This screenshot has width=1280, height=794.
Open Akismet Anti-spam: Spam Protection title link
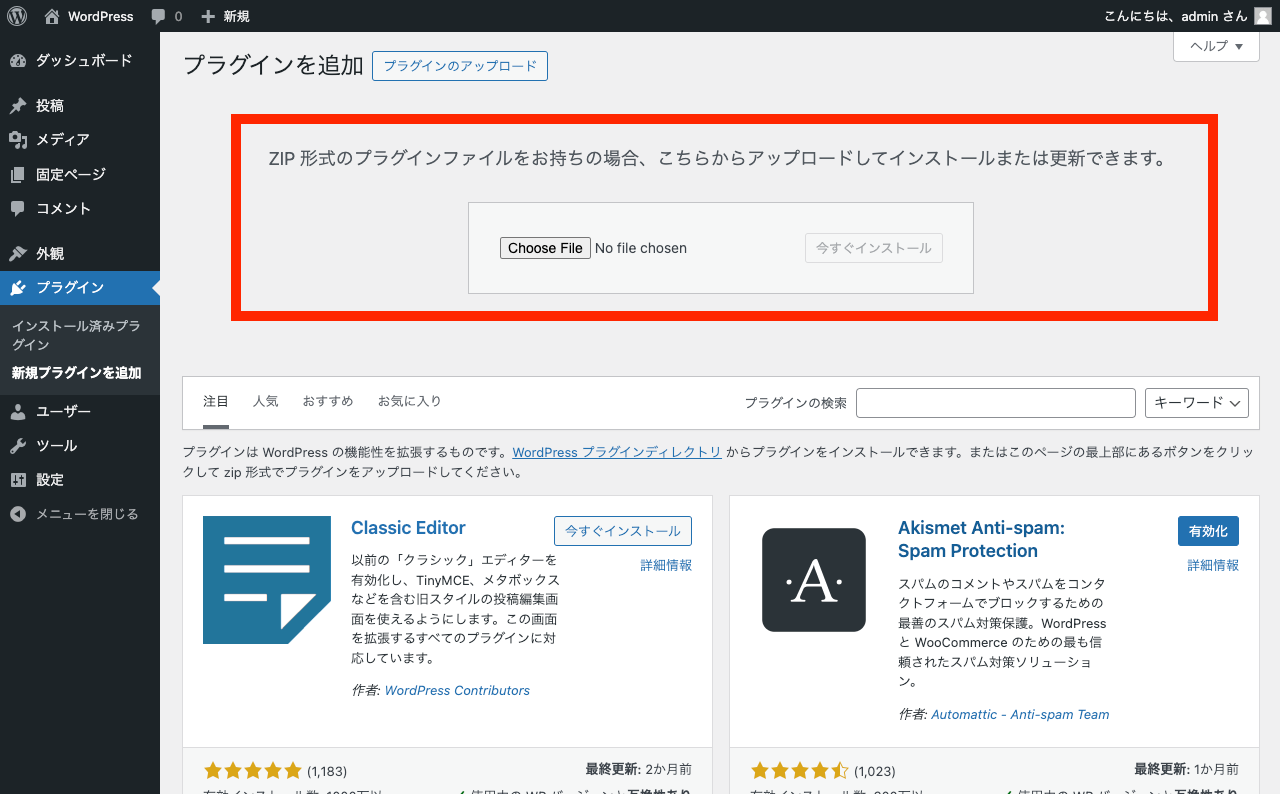point(981,539)
